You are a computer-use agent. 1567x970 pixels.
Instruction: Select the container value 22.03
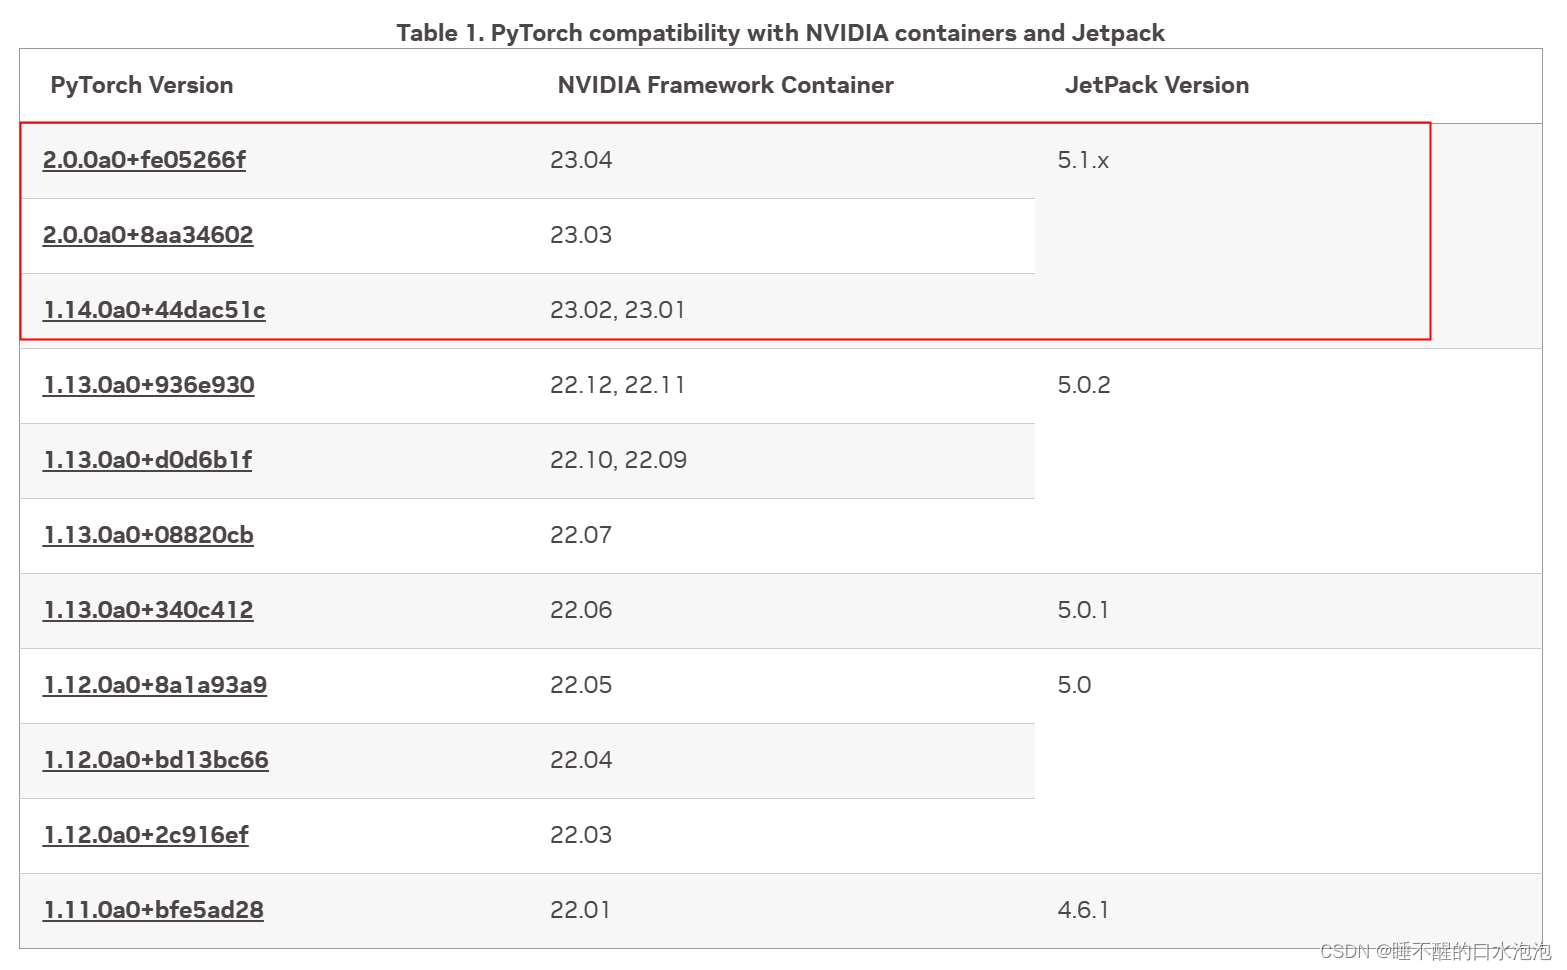coord(581,835)
